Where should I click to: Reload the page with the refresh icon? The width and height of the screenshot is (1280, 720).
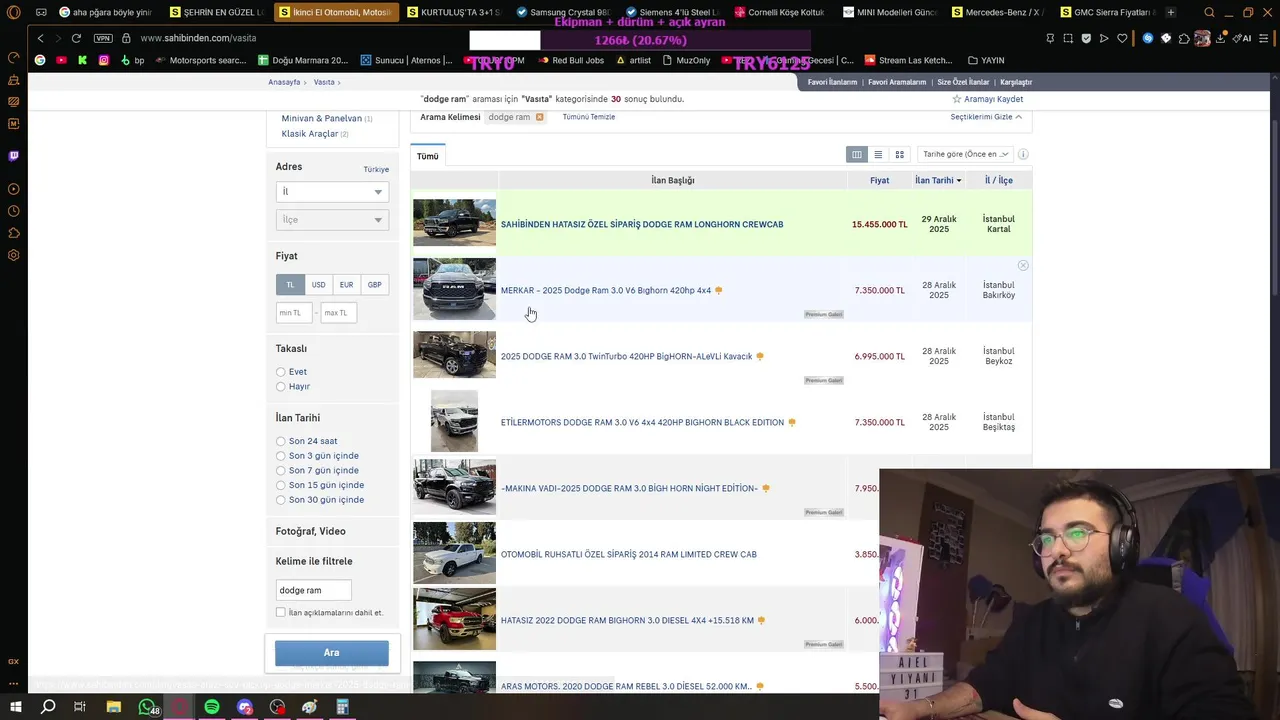[76, 38]
